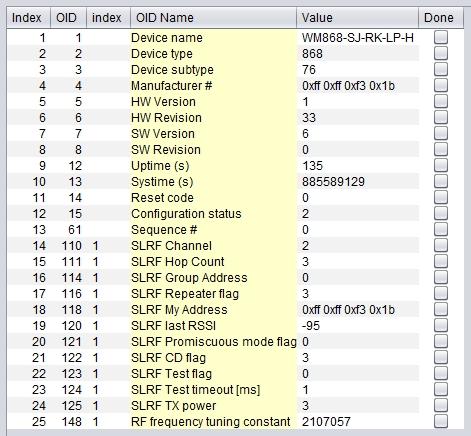Check Done for RF frequency tuning constant
The height and width of the screenshot is (436, 471).
(x=441, y=421)
